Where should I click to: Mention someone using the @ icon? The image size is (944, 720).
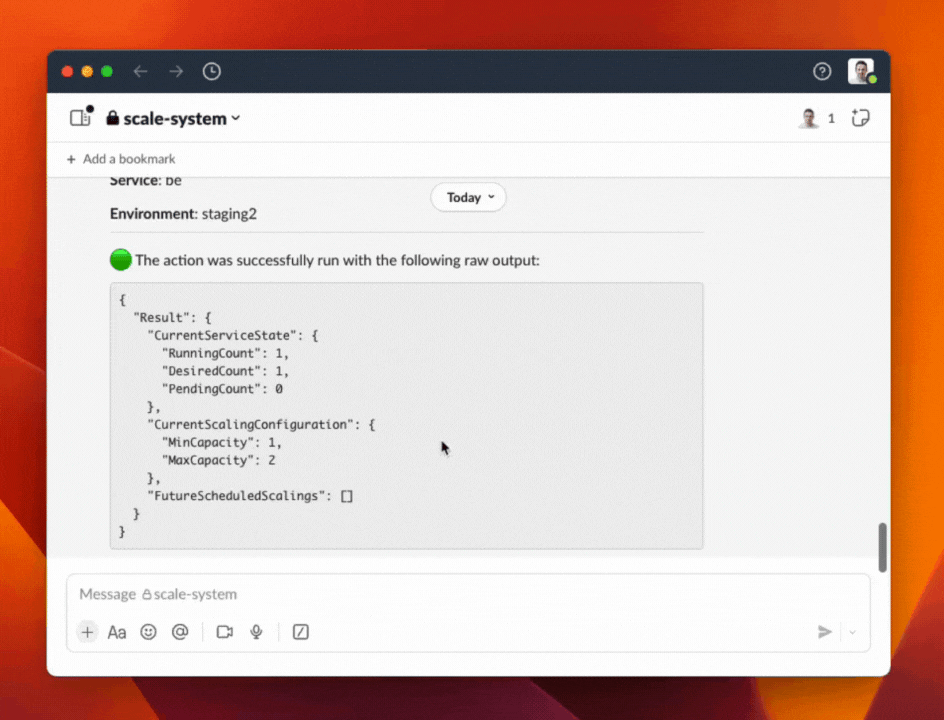180,631
